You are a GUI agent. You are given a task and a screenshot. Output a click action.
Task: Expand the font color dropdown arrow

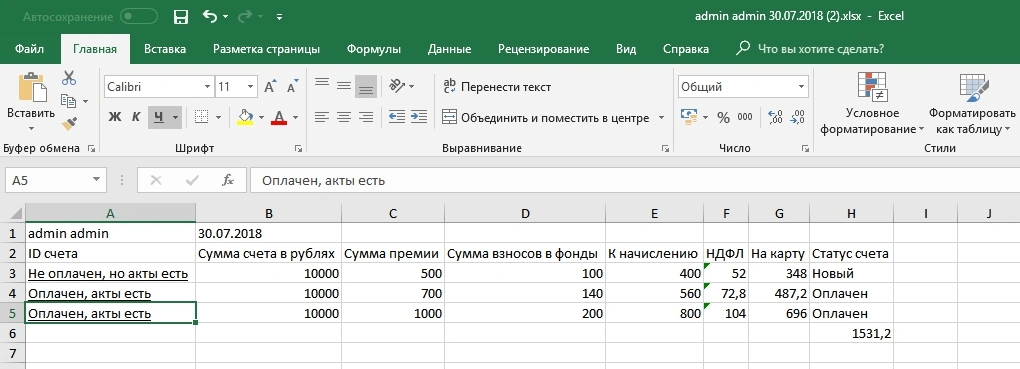(x=295, y=118)
